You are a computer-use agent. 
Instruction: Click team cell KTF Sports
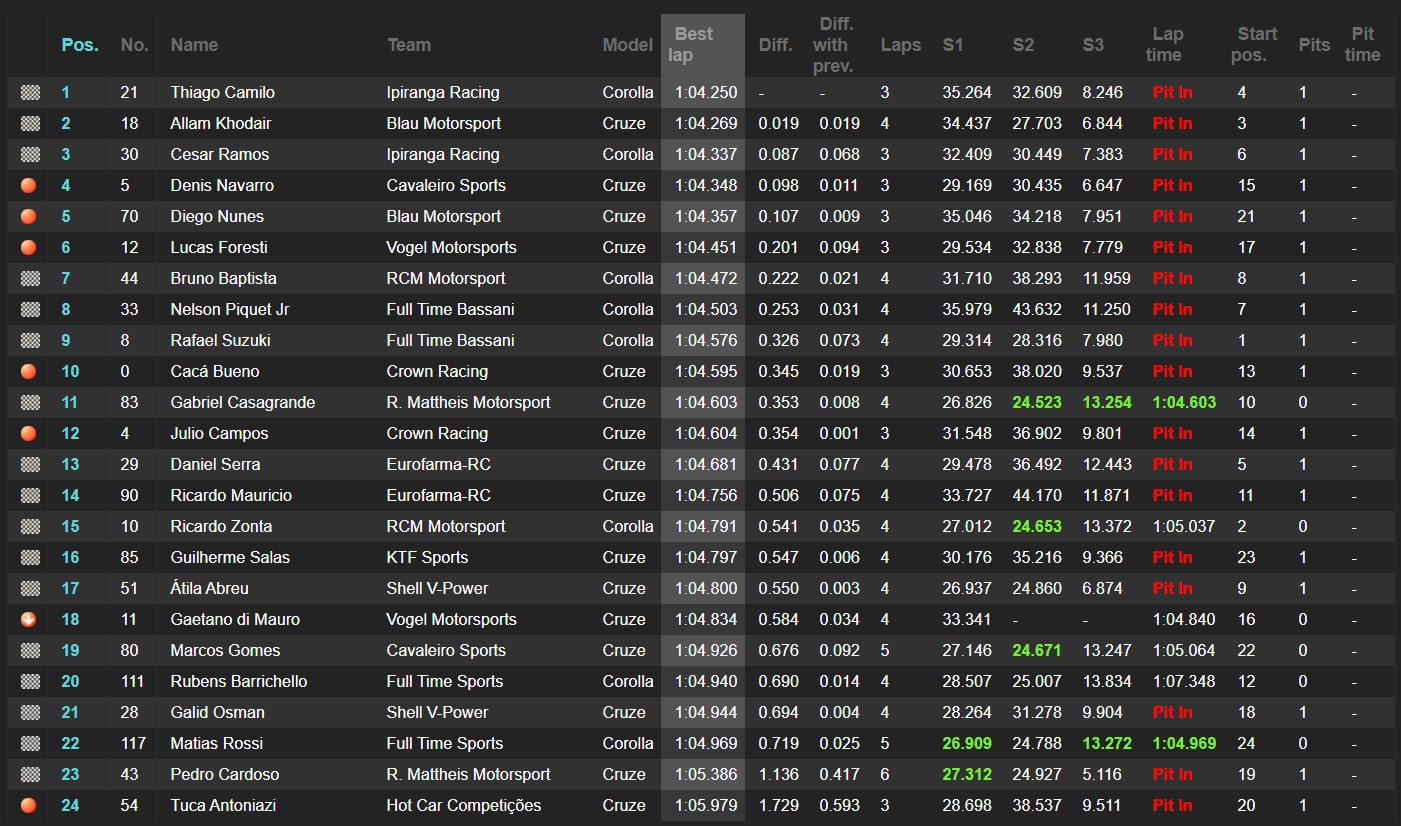point(427,557)
